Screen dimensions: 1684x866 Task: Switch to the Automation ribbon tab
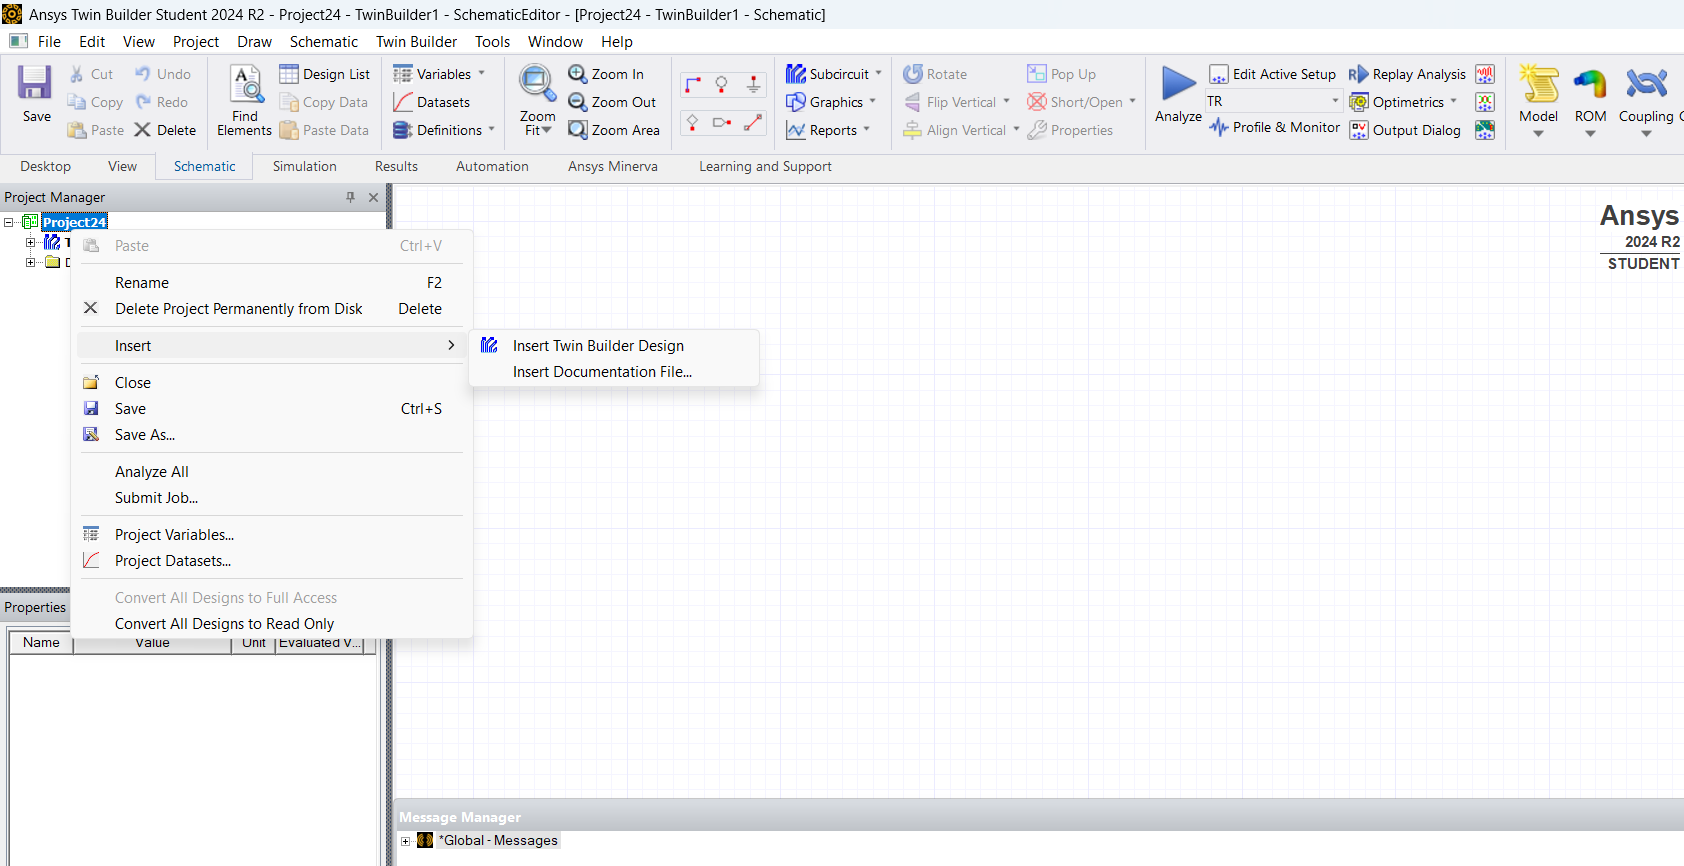coord(492,167)
